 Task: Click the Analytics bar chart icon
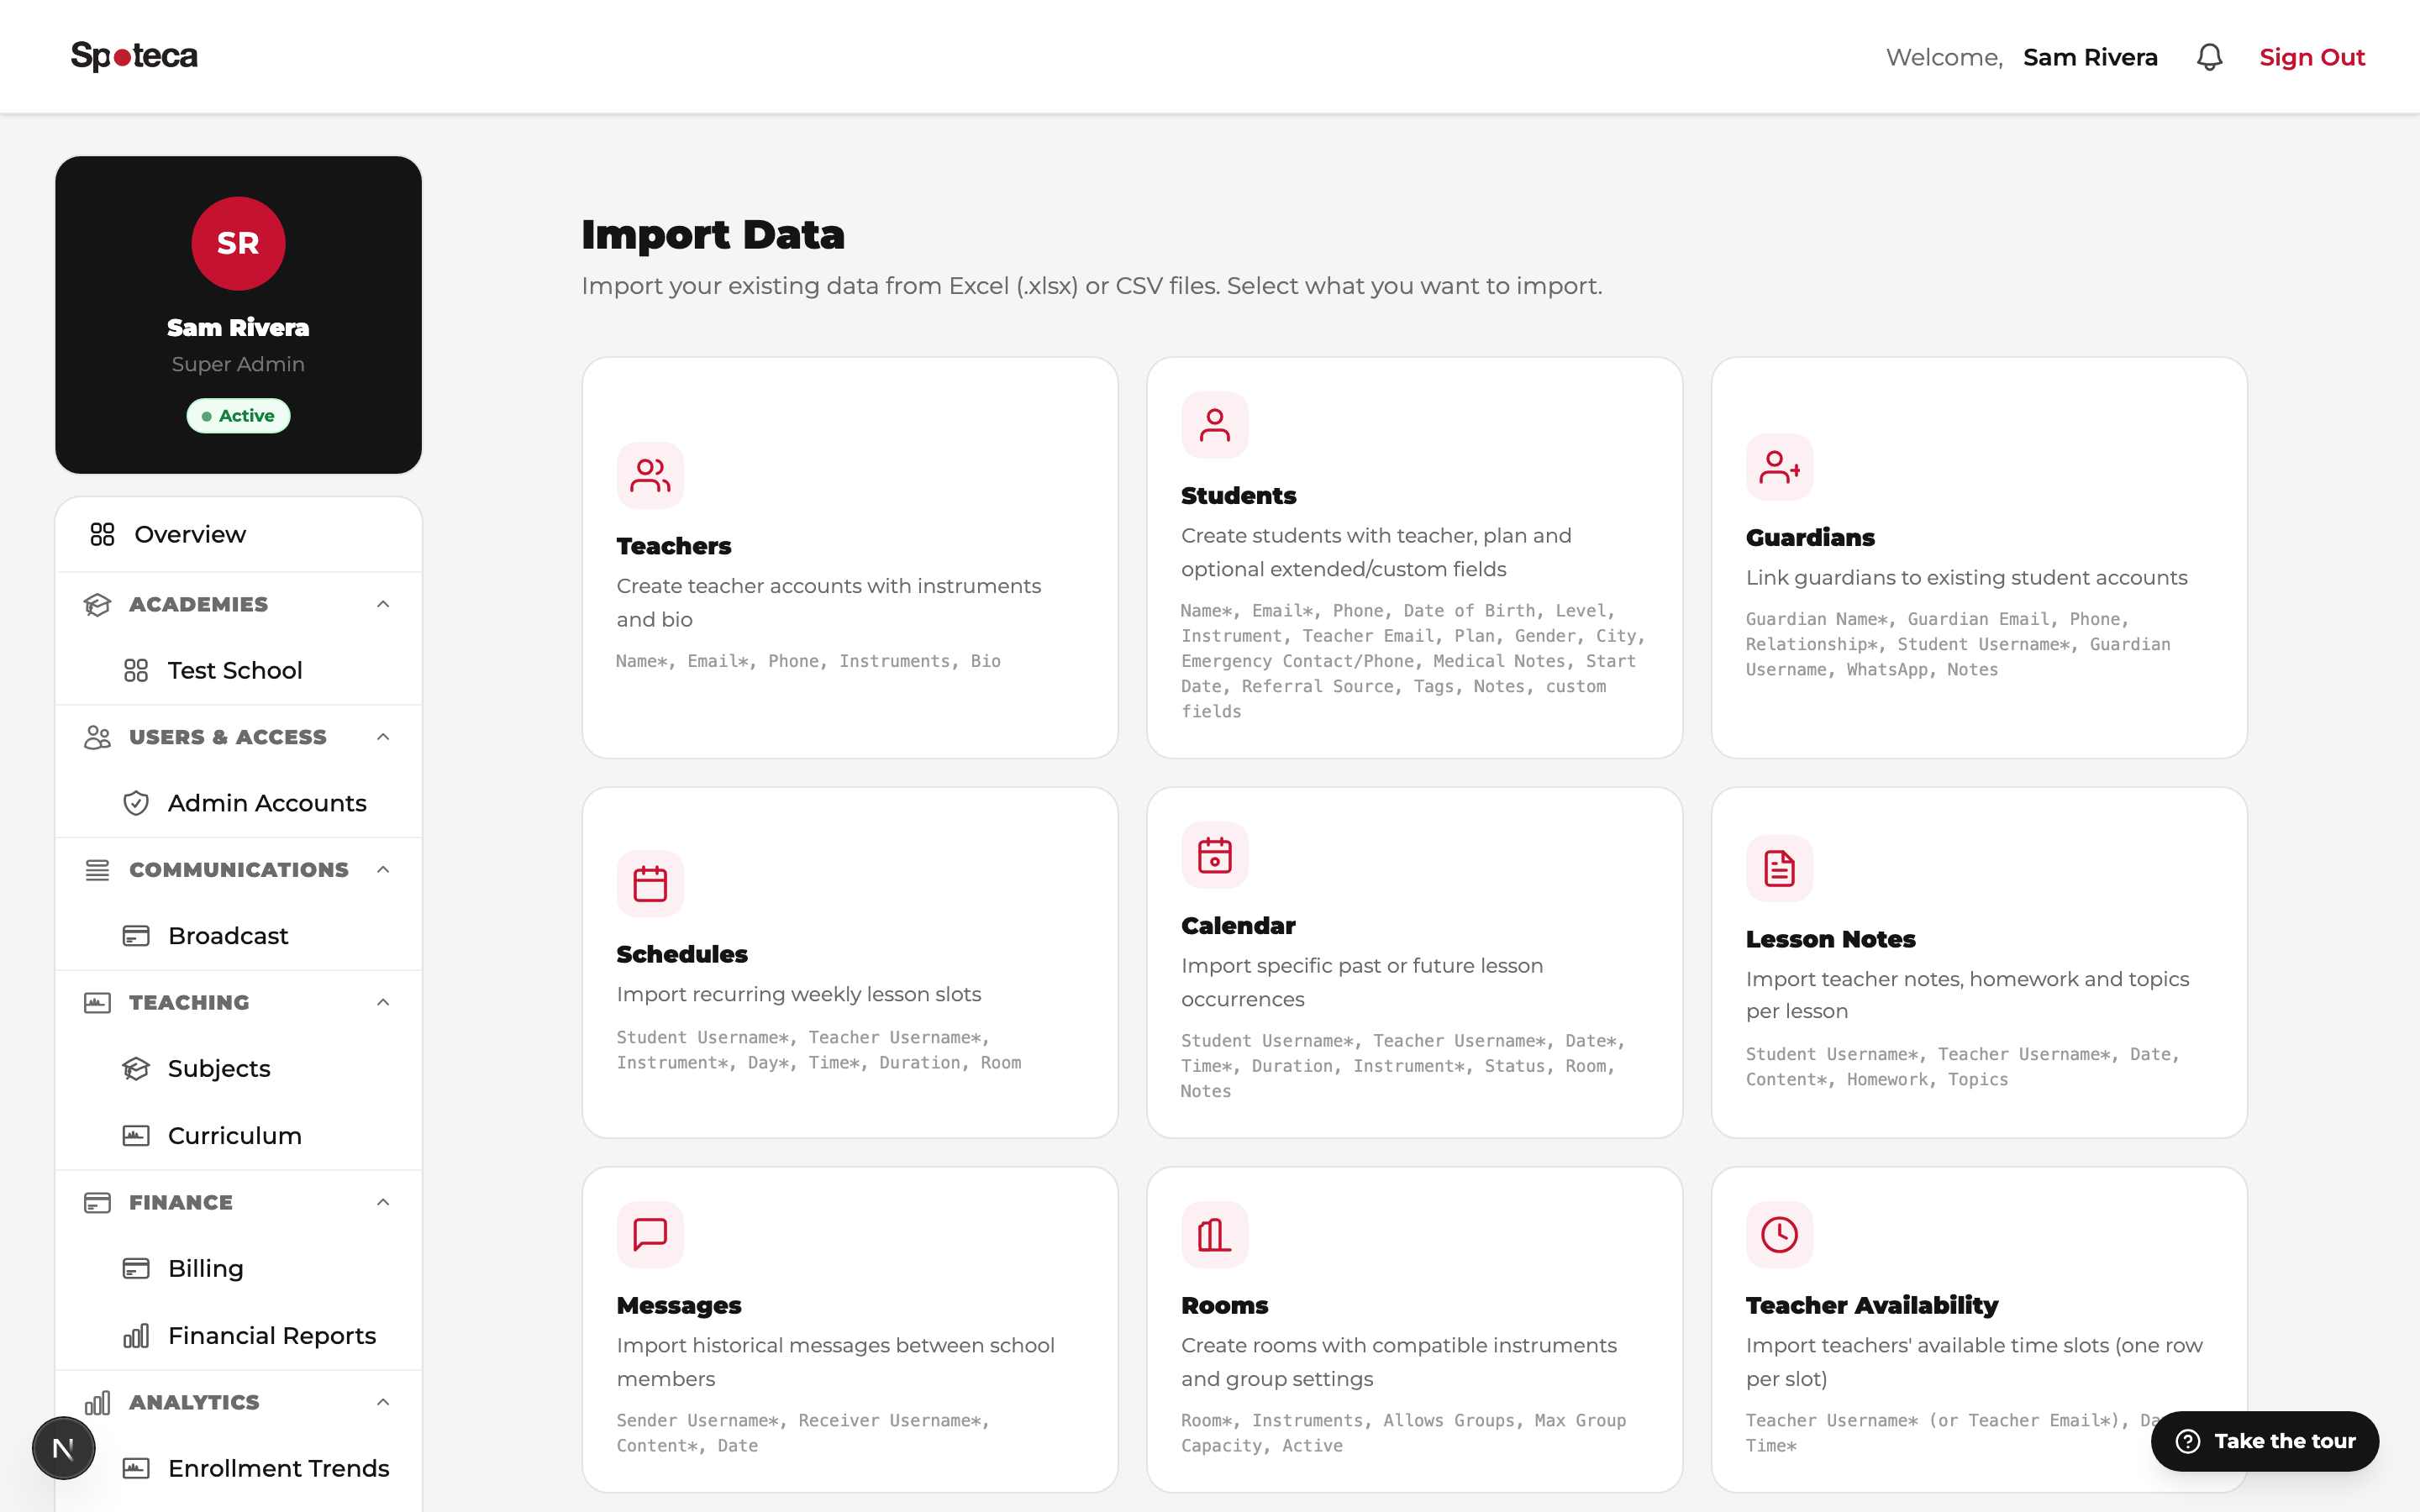point(97,1403)
